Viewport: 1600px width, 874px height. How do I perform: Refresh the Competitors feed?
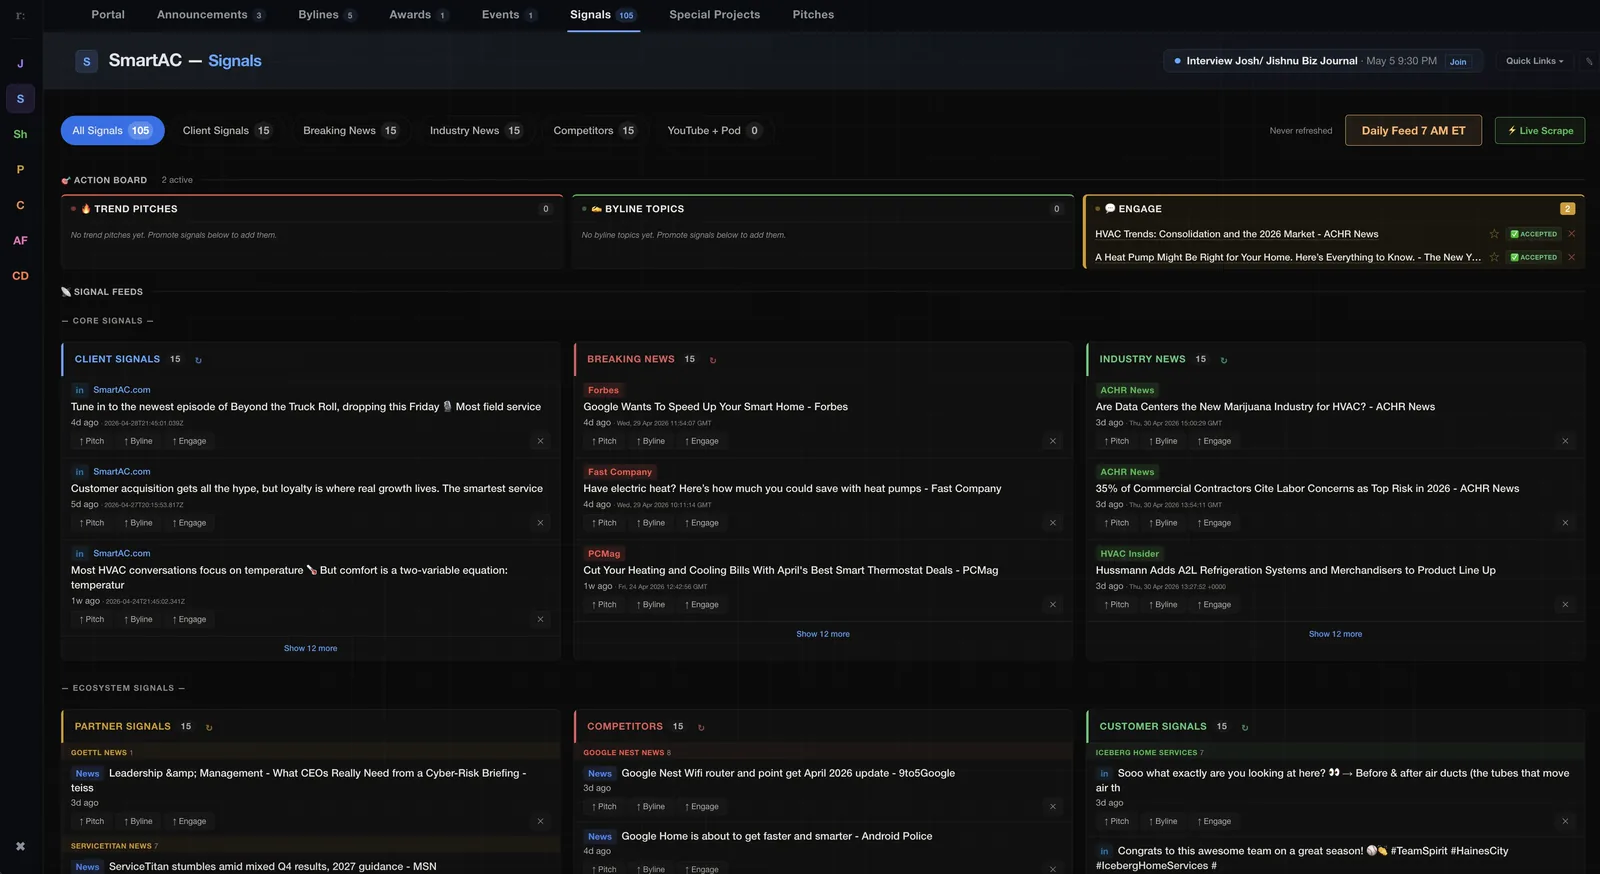pyautogui.click(x=701, y=727)
